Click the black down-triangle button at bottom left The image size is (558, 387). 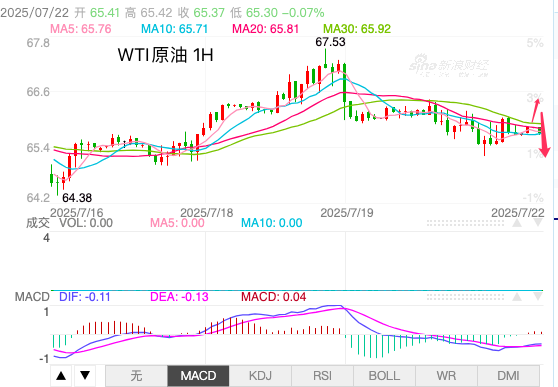(85, 376)
